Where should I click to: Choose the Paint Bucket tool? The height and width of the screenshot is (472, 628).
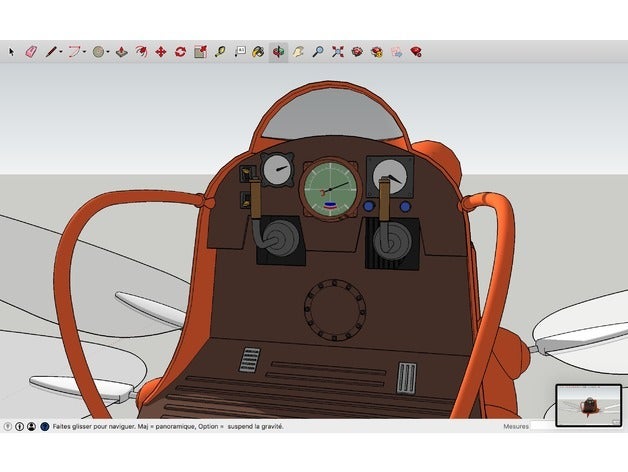point(258,51)
